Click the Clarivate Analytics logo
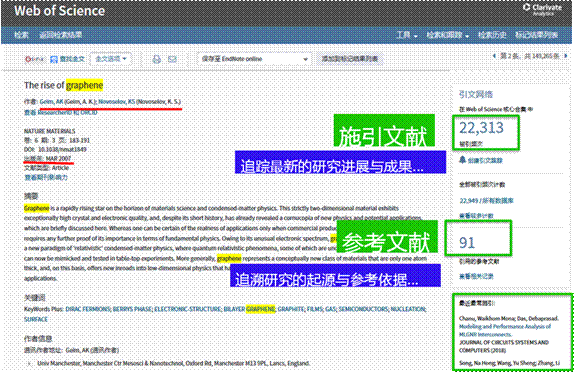 (x=543, y=9)
